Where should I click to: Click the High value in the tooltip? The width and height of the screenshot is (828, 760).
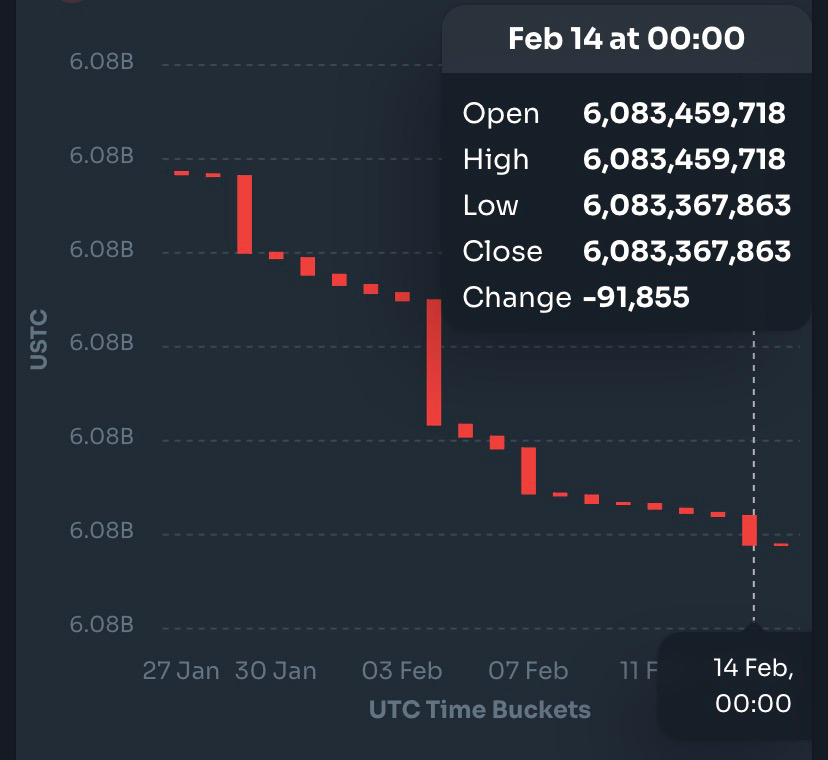[x=684, y=159]
